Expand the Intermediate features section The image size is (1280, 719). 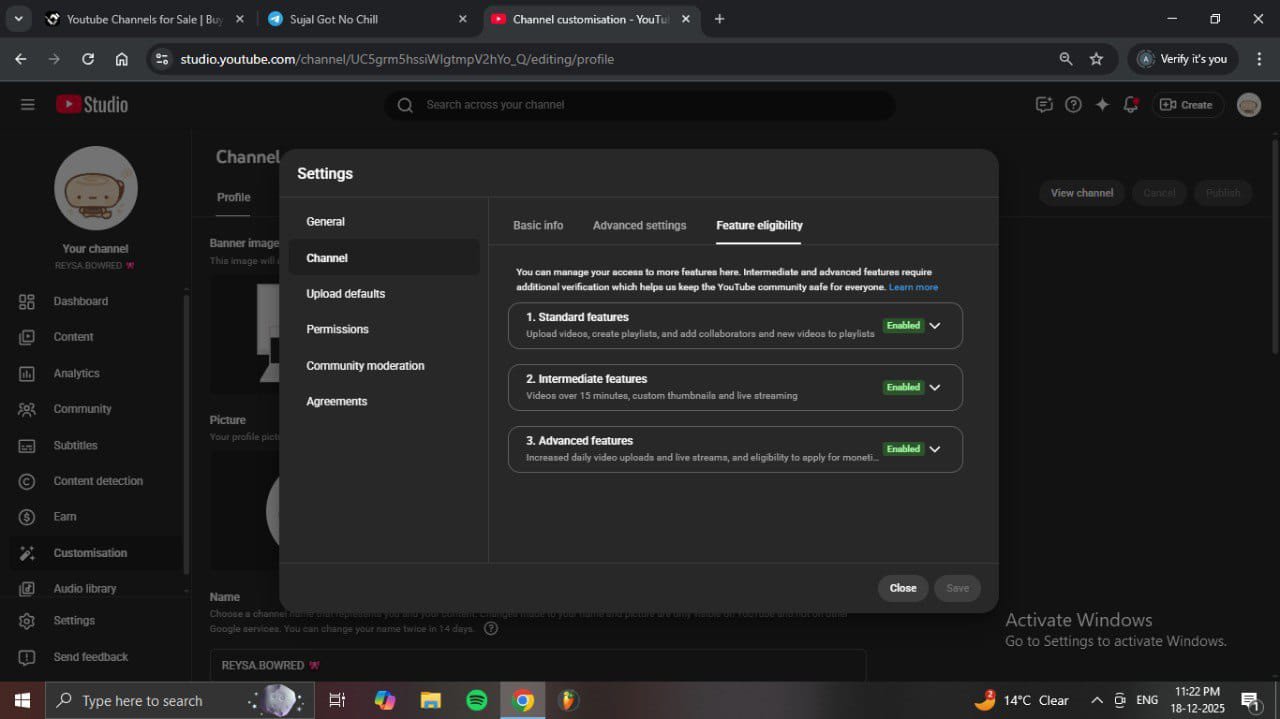click(x=935, y=388)
